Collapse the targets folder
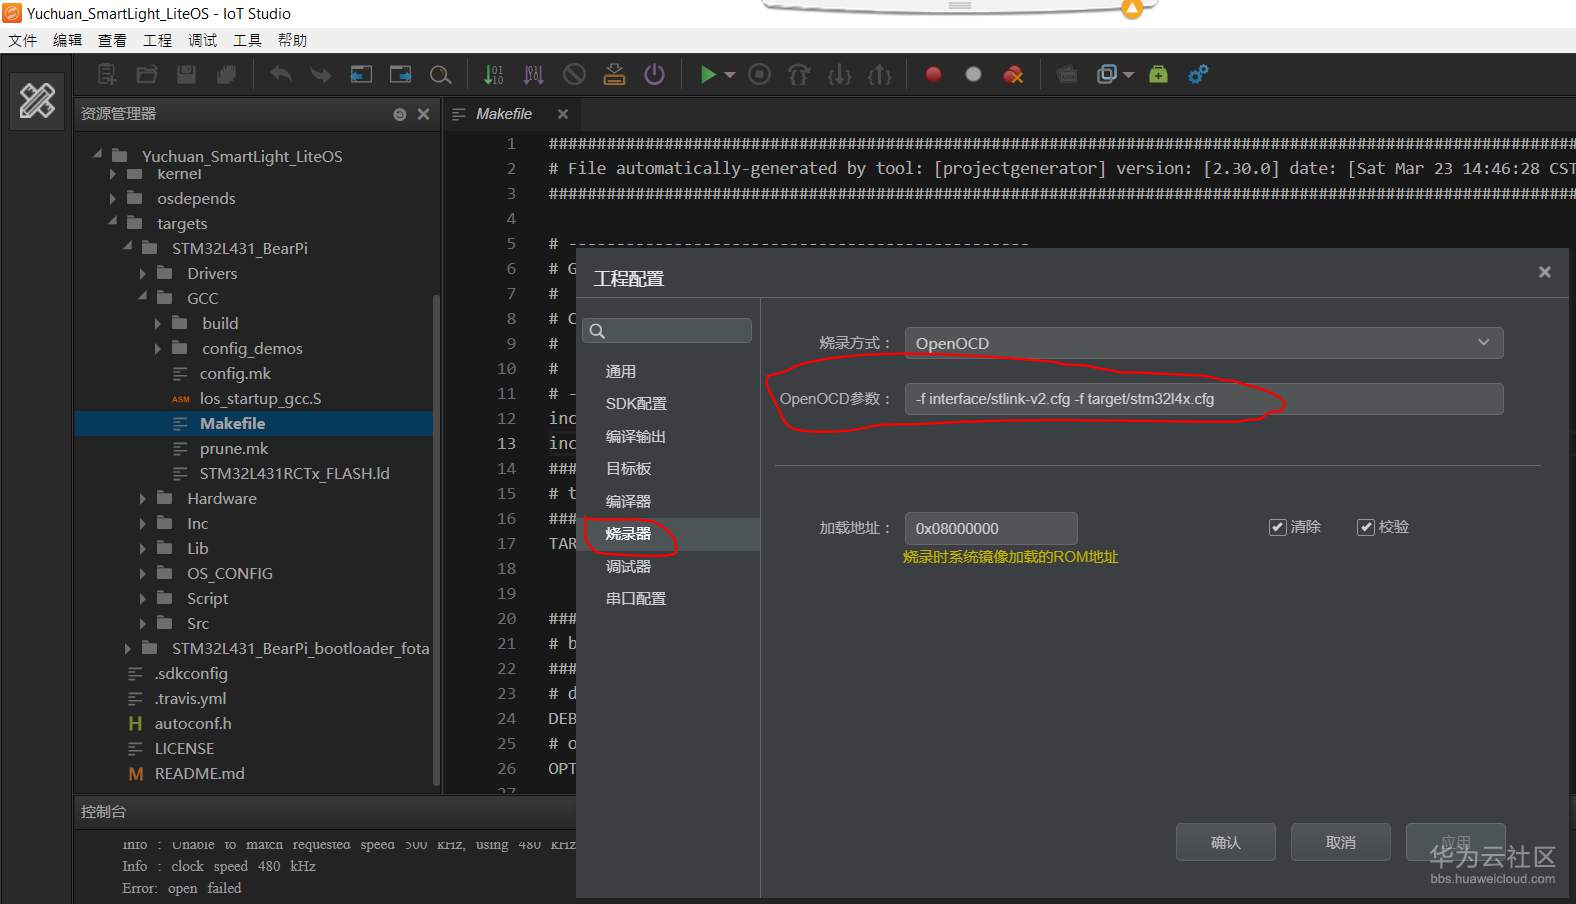Image resolution: width=1576 pixels, height=904 pixels. 113,221
